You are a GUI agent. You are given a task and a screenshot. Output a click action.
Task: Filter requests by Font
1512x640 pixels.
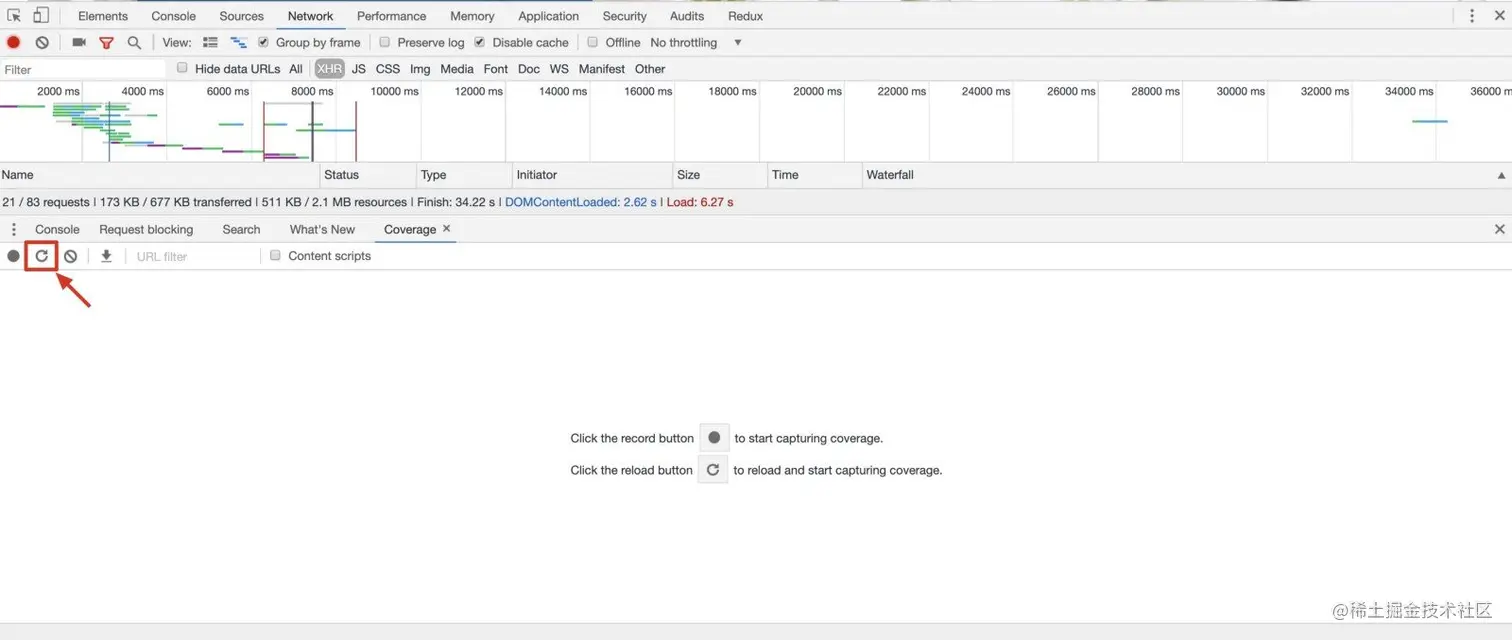point(496,69)
